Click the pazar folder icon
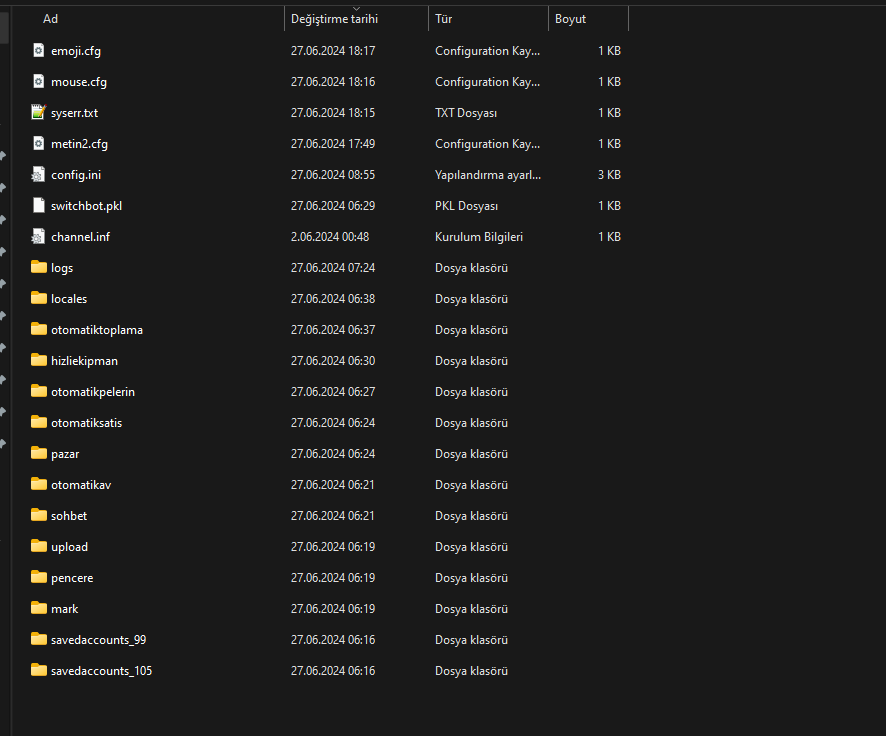The image size is (886, 736). tap(38, 454)
